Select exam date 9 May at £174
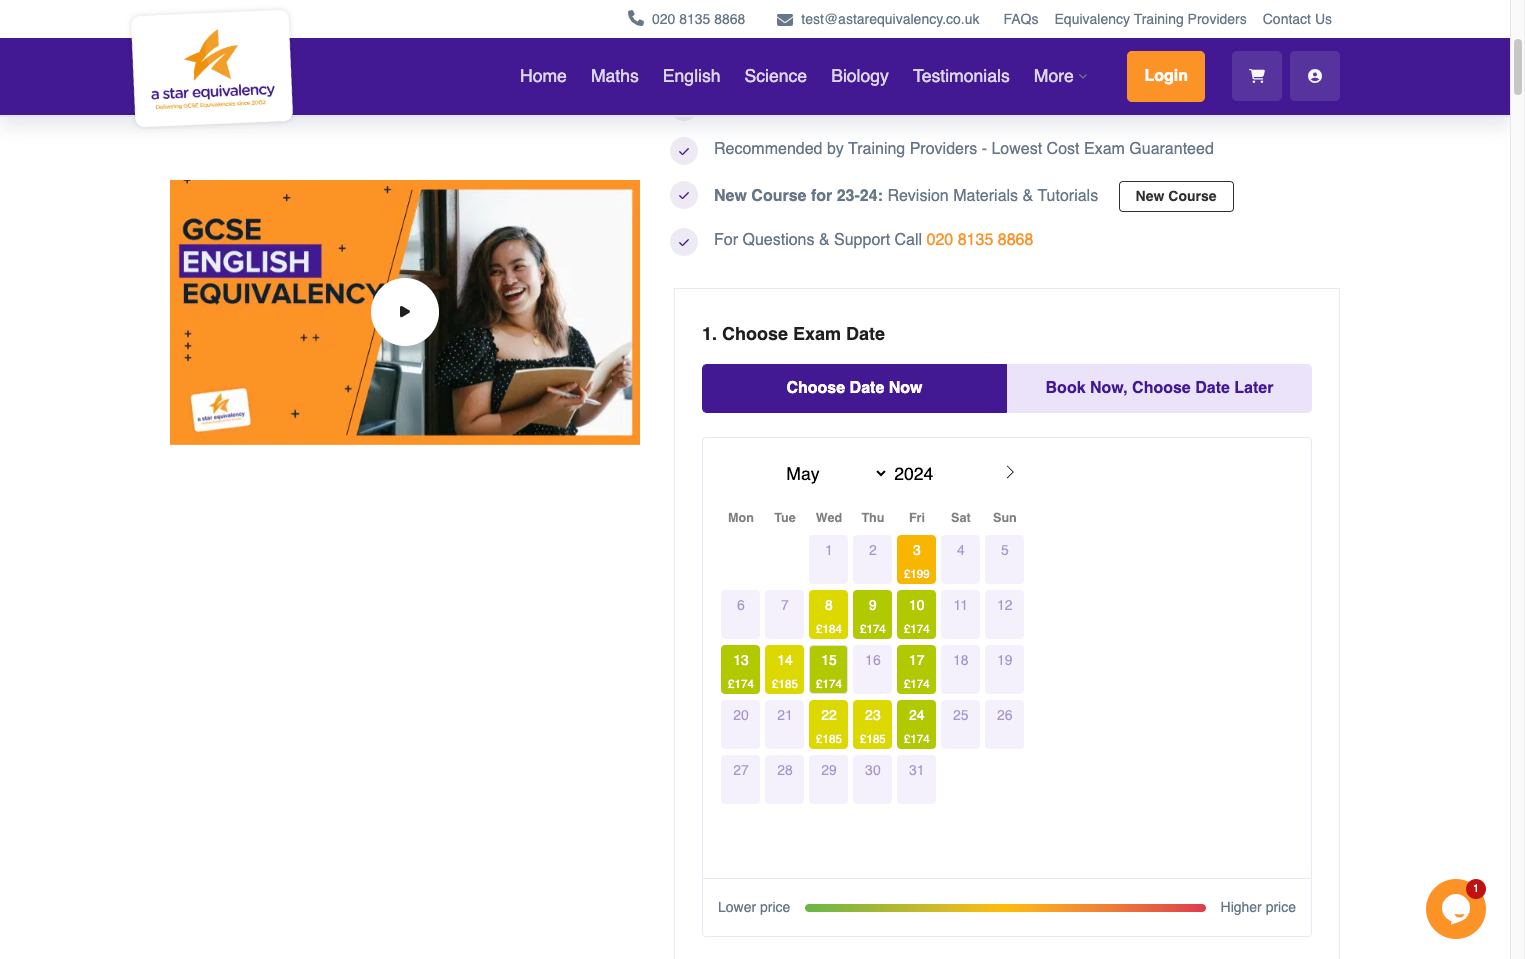 click(873, 614)
